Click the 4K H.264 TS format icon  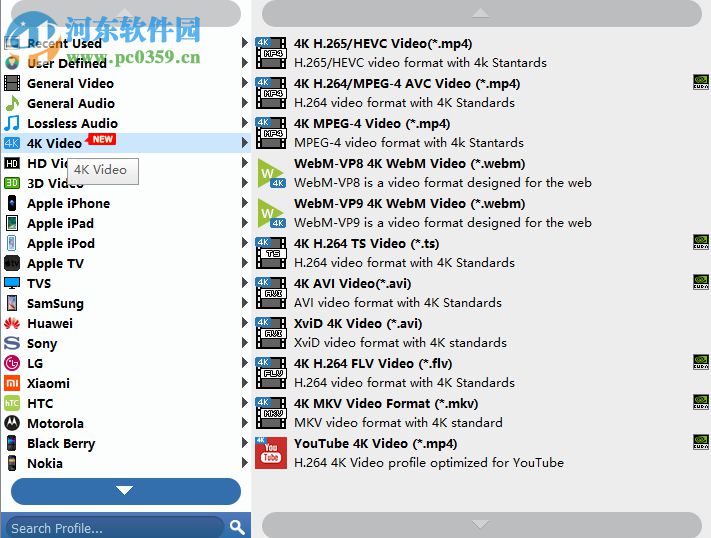click(x=271, y=253)
